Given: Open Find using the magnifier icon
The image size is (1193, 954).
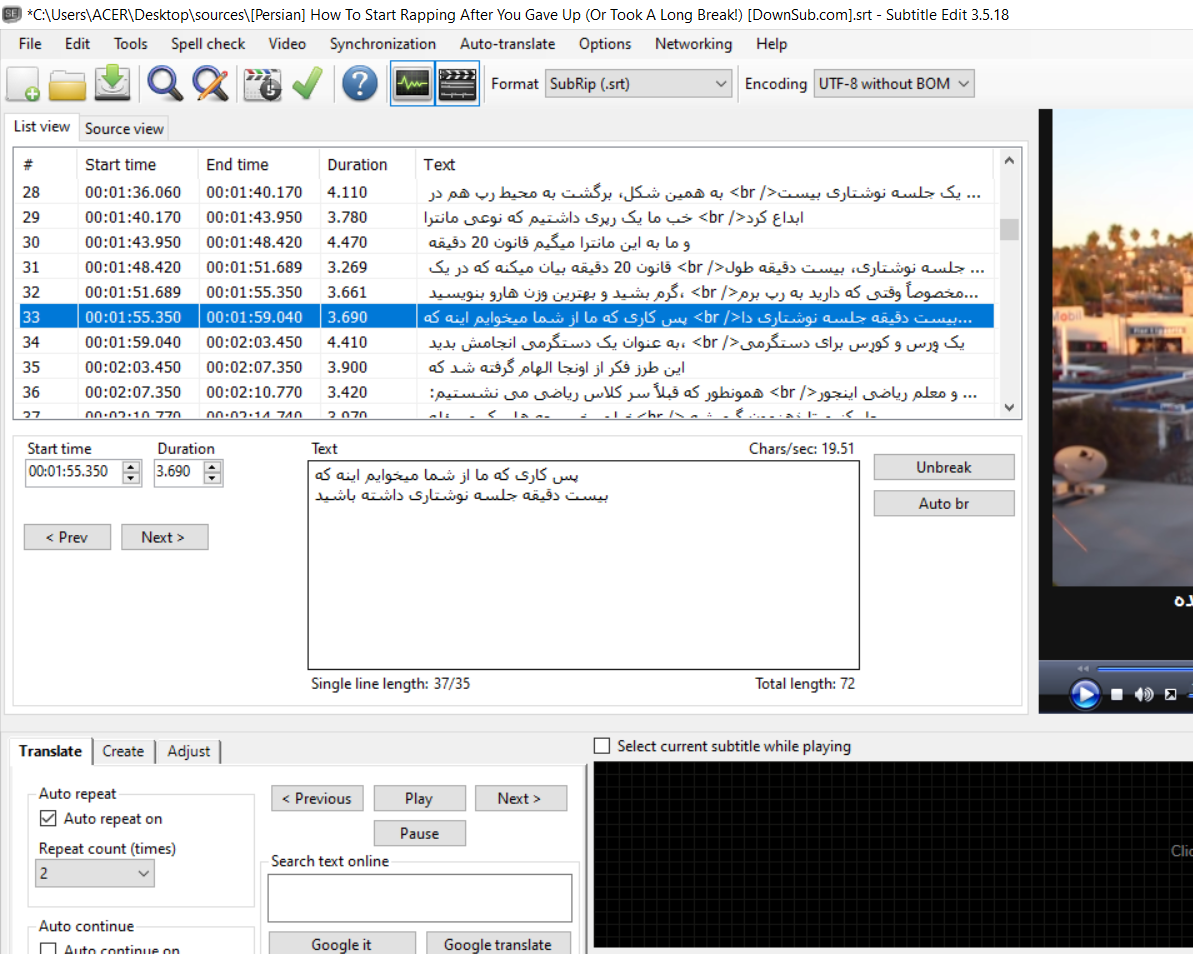Looking at the screenshot, I should coord(165,84).
